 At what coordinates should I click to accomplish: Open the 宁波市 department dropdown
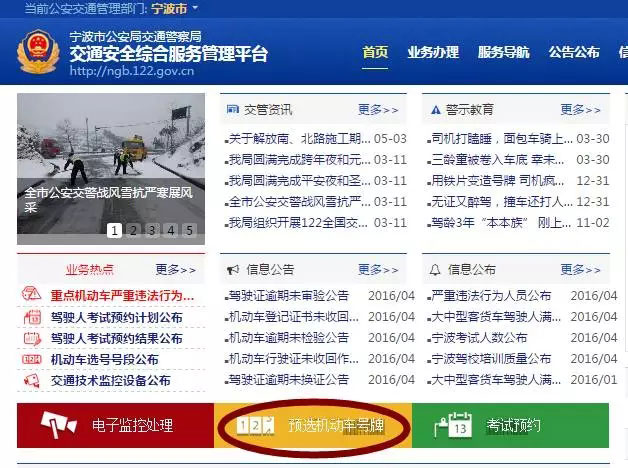174,8
